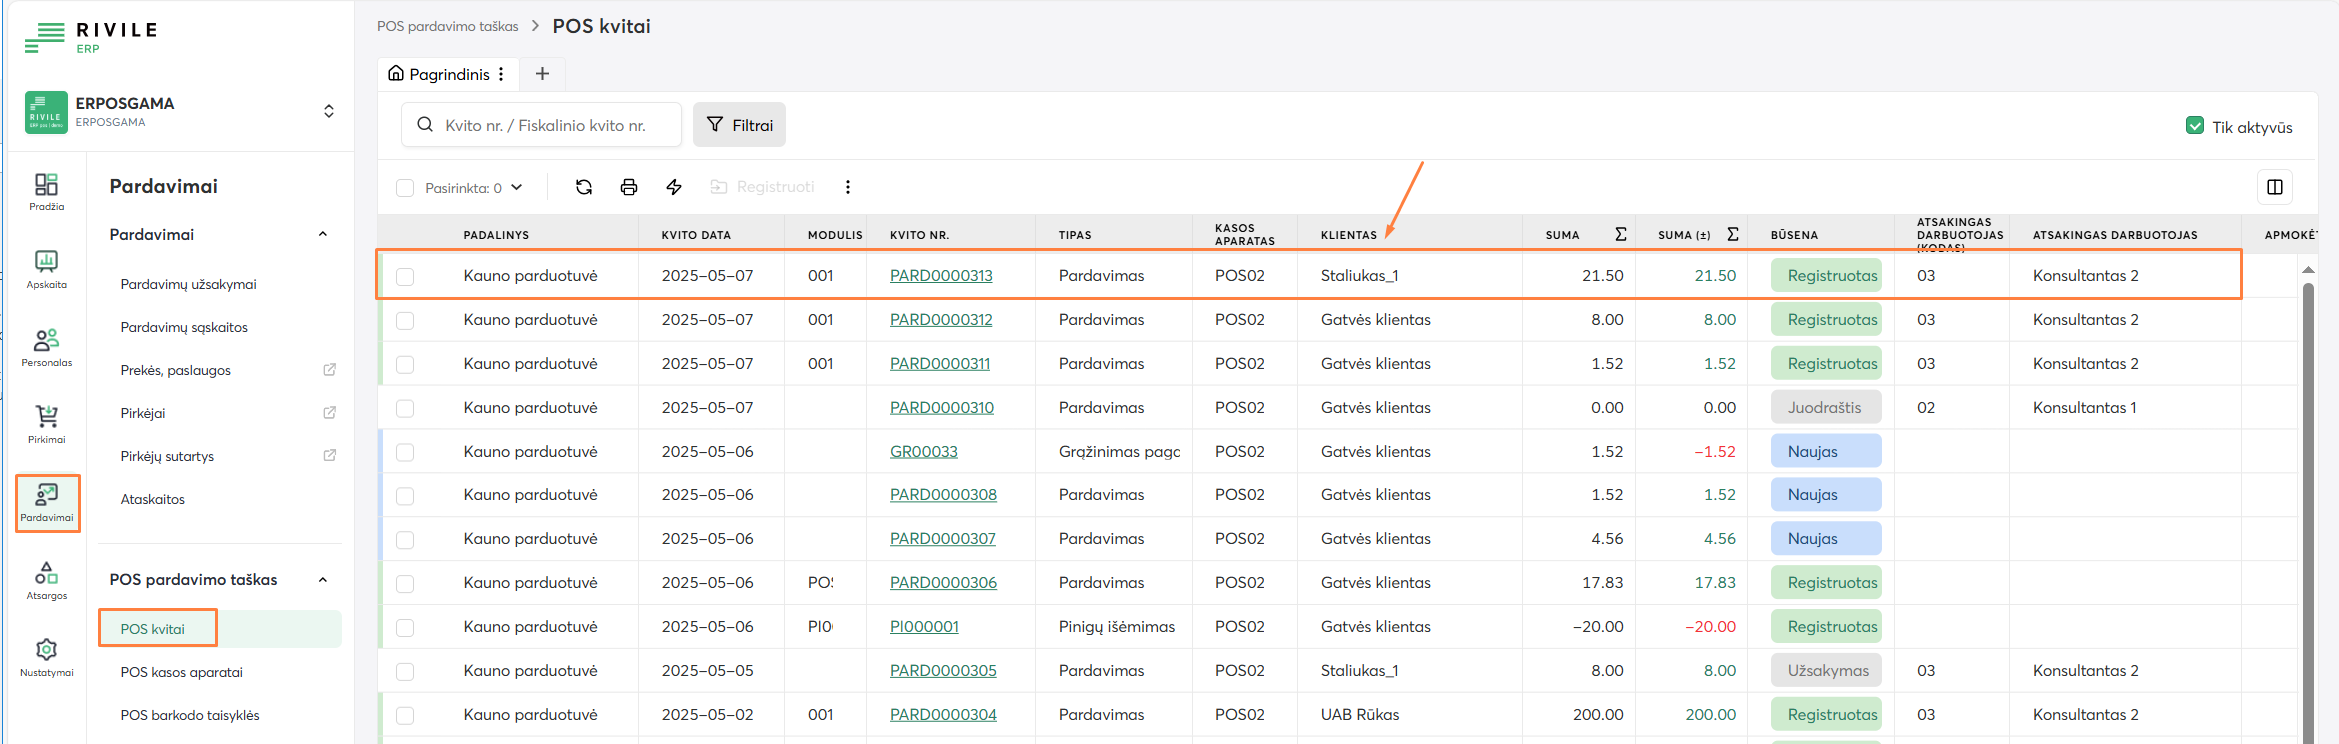Screen dimensions: 2339x744
Task: Click the Filtrai button
Action: (x=739, y=125)
